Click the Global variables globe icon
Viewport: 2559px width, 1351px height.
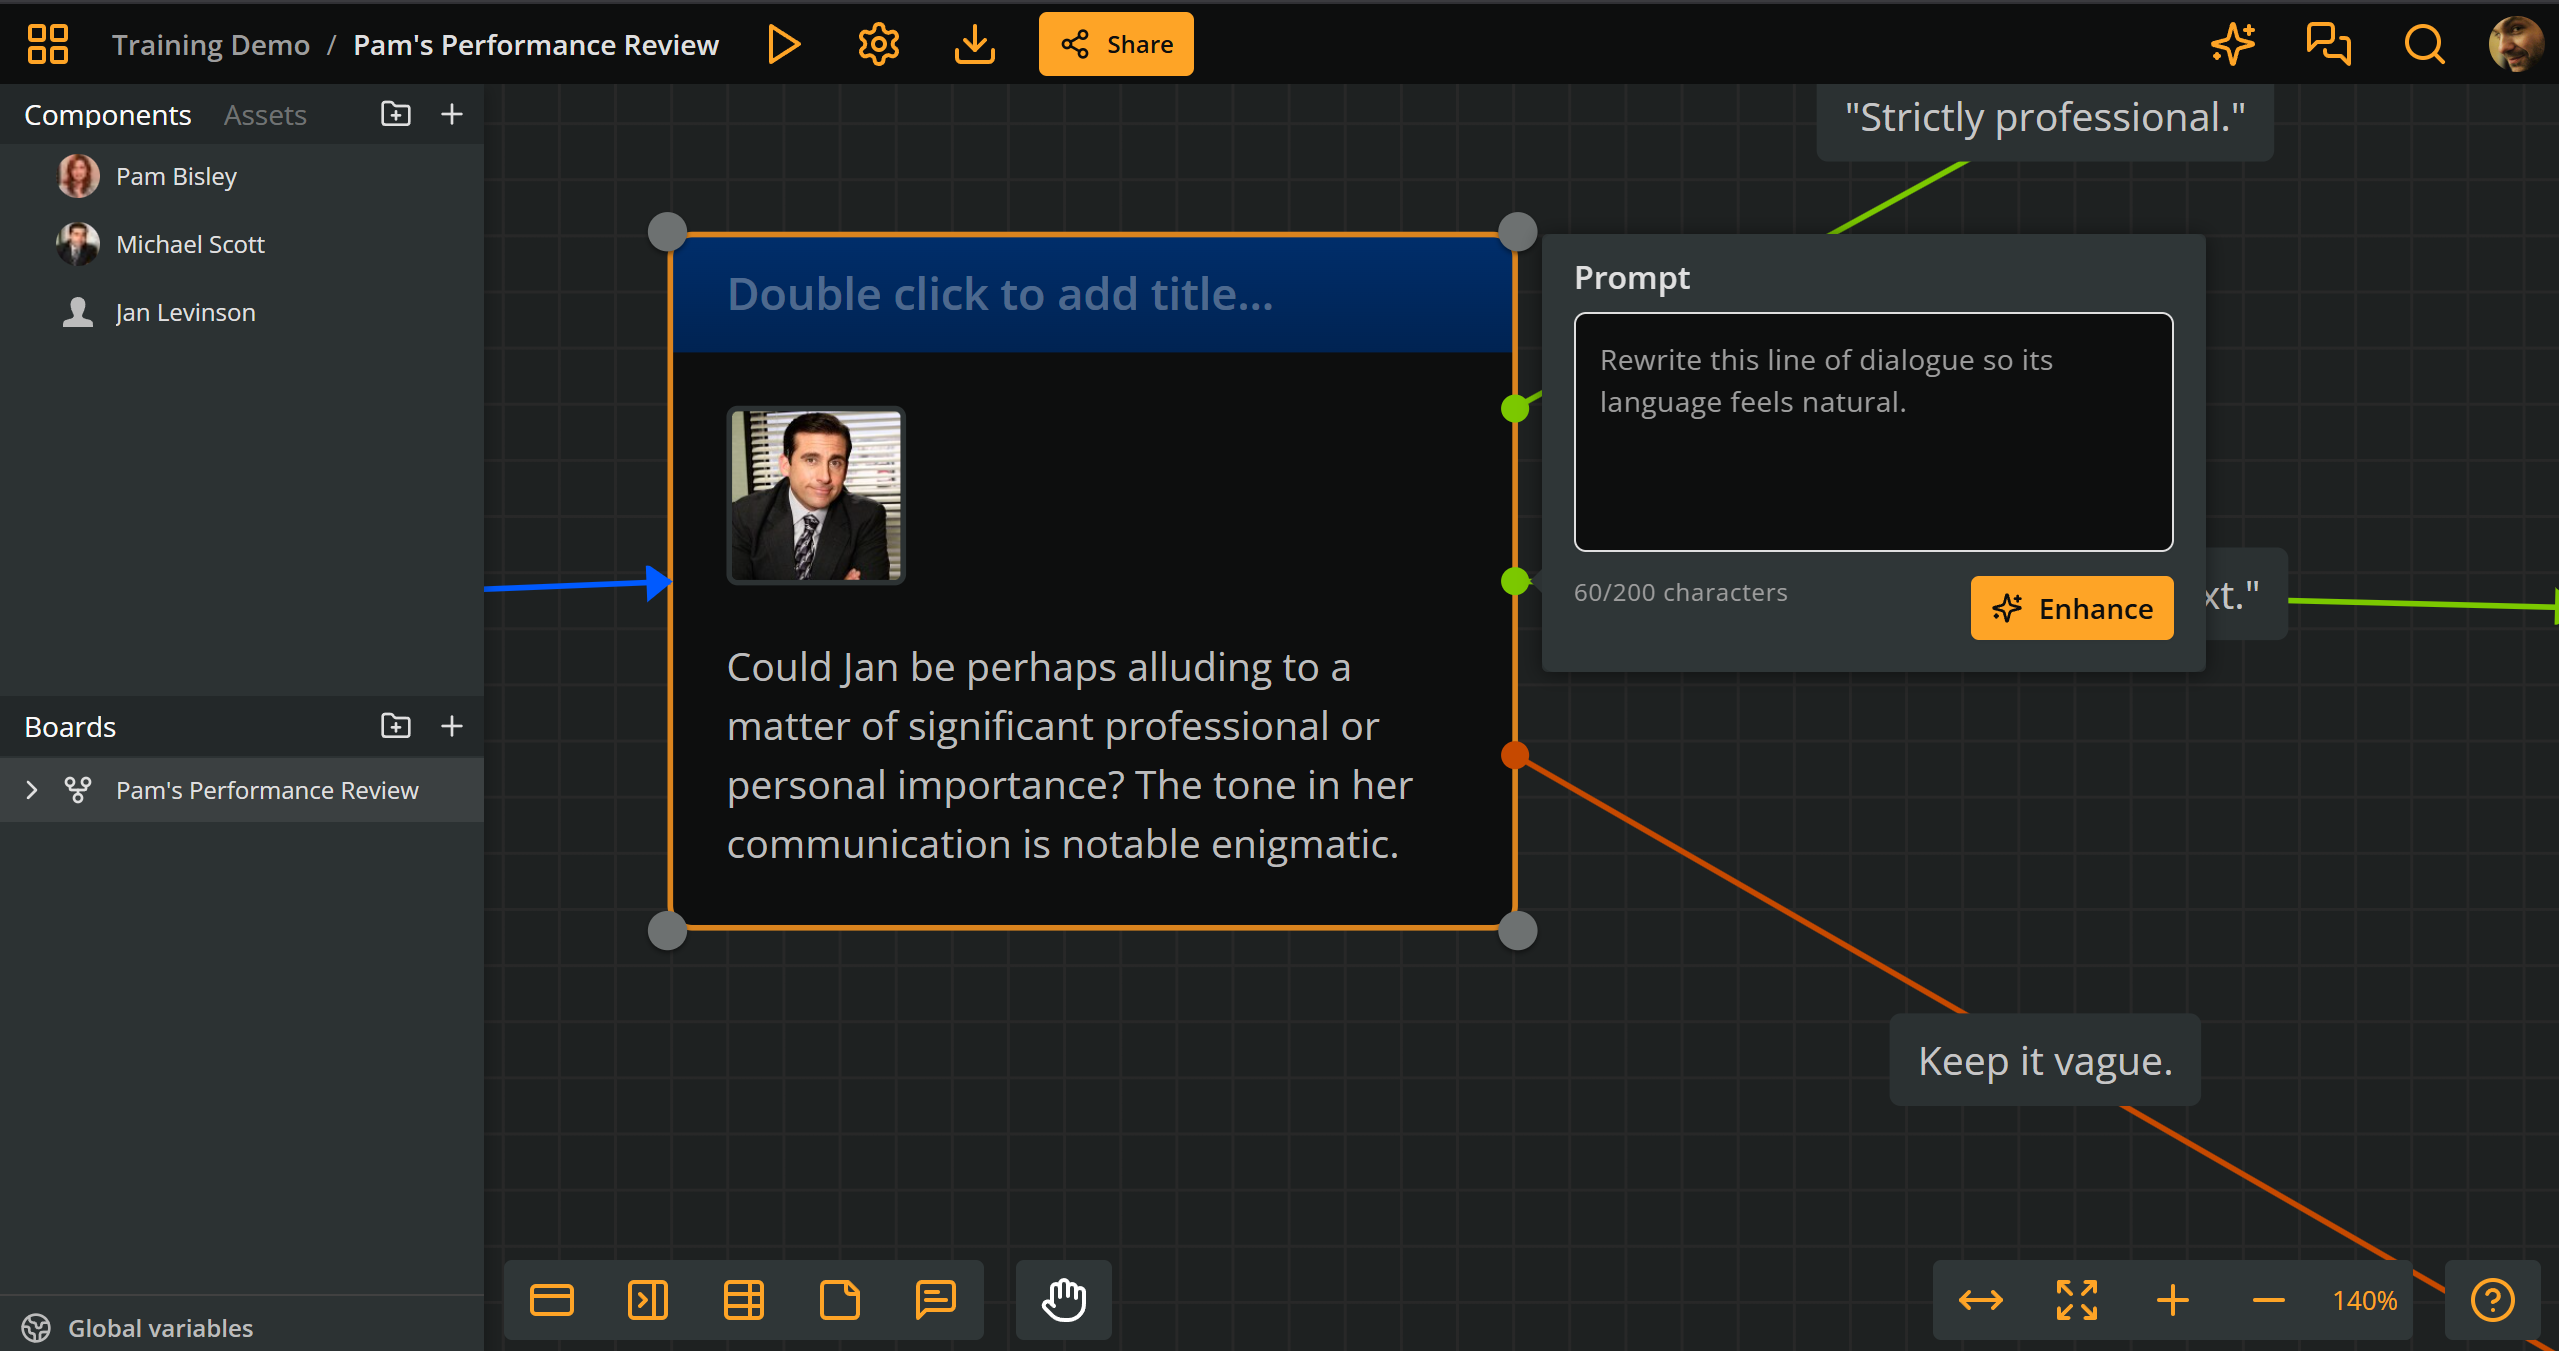tap(36, 1328)
